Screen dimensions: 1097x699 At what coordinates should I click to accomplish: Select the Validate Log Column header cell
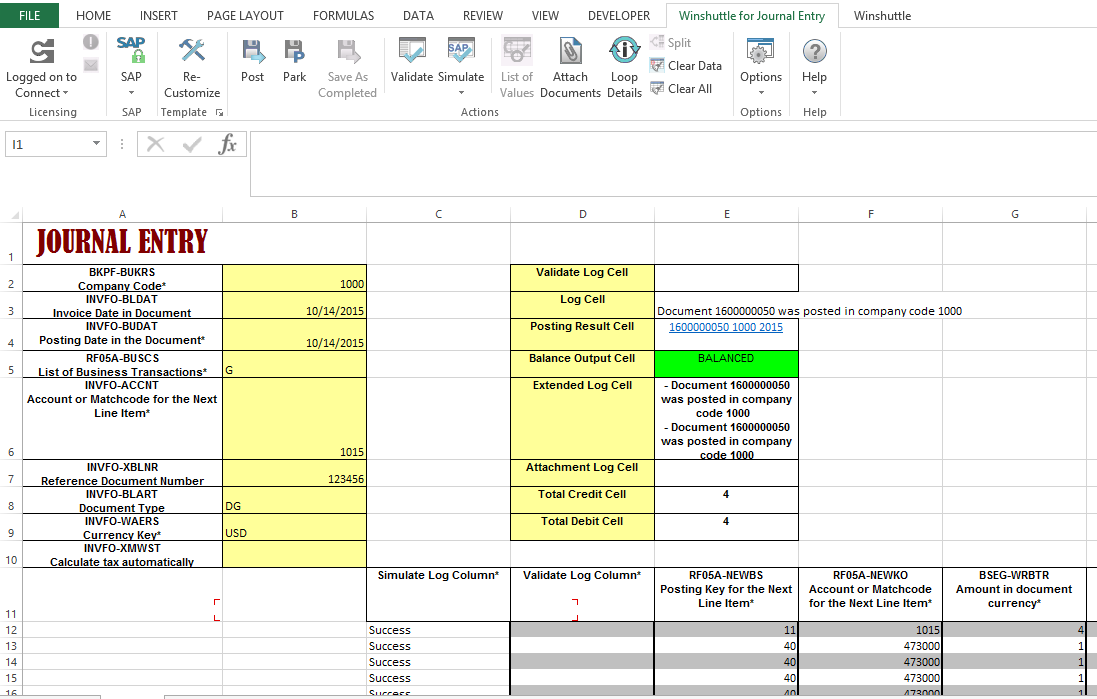[x=582, y=594]
